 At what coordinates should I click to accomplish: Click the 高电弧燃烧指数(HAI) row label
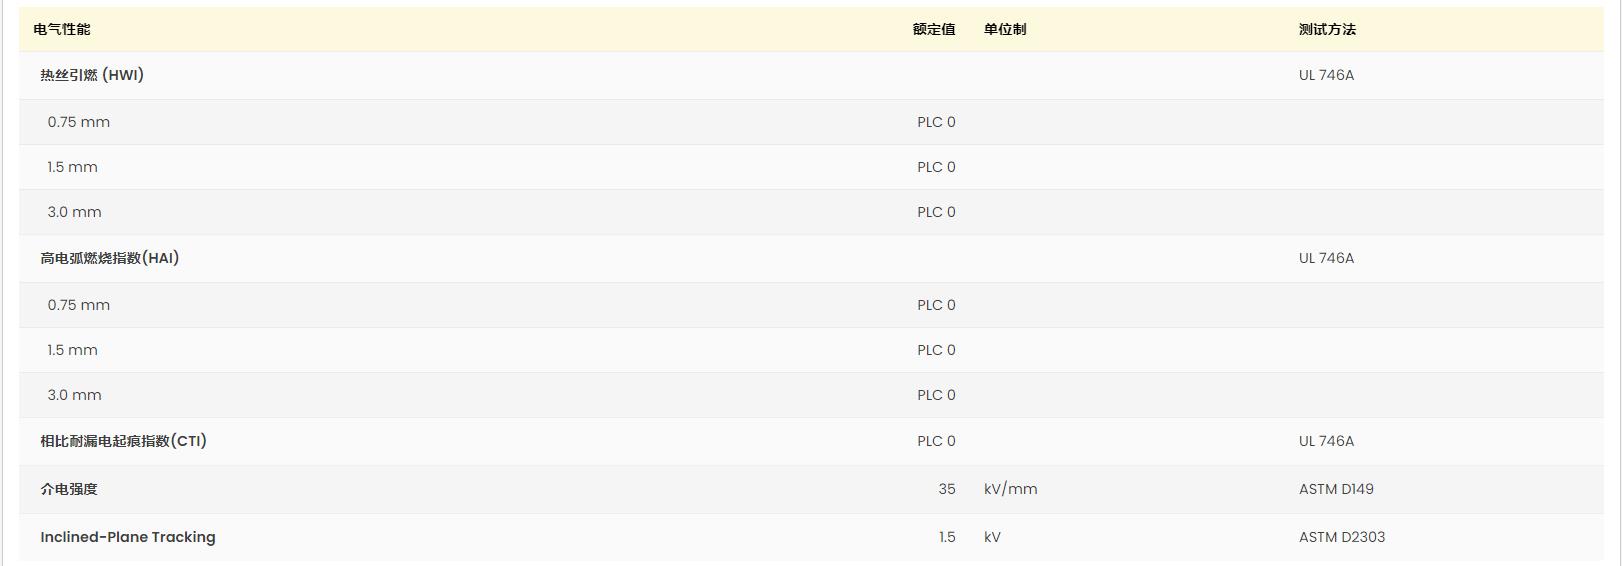110,258
